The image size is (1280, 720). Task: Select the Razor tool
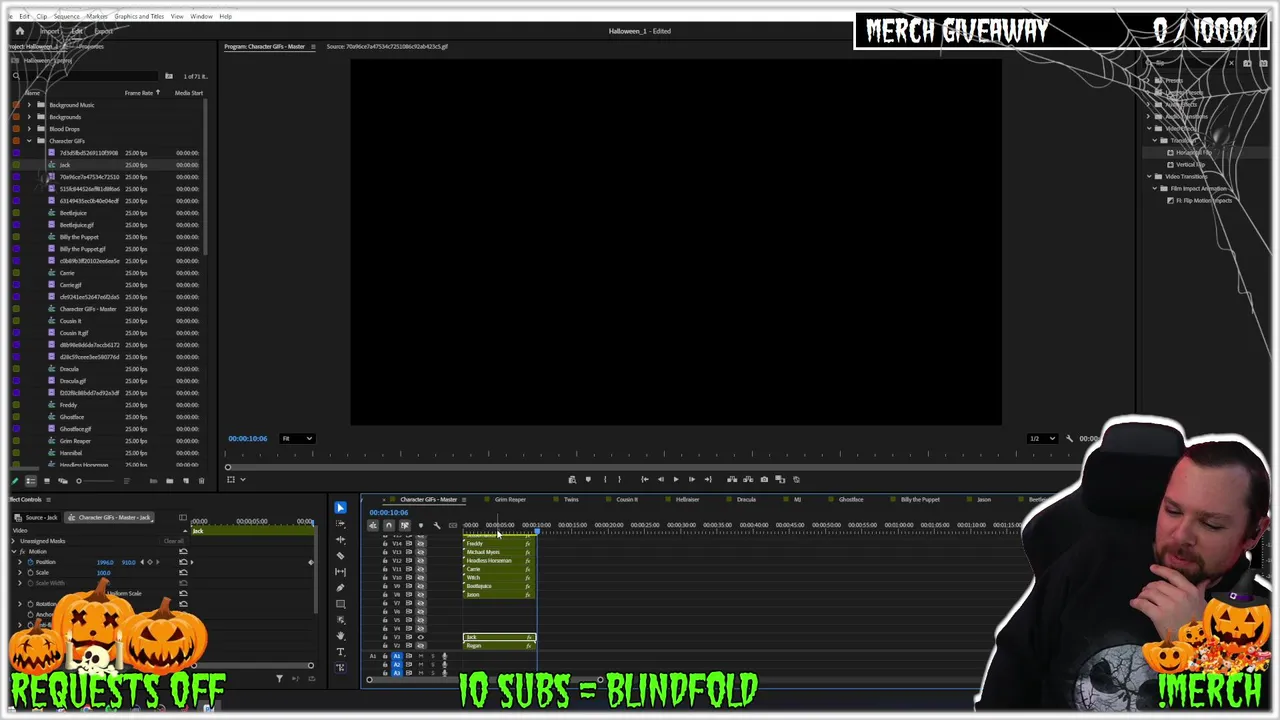[340, 556]
